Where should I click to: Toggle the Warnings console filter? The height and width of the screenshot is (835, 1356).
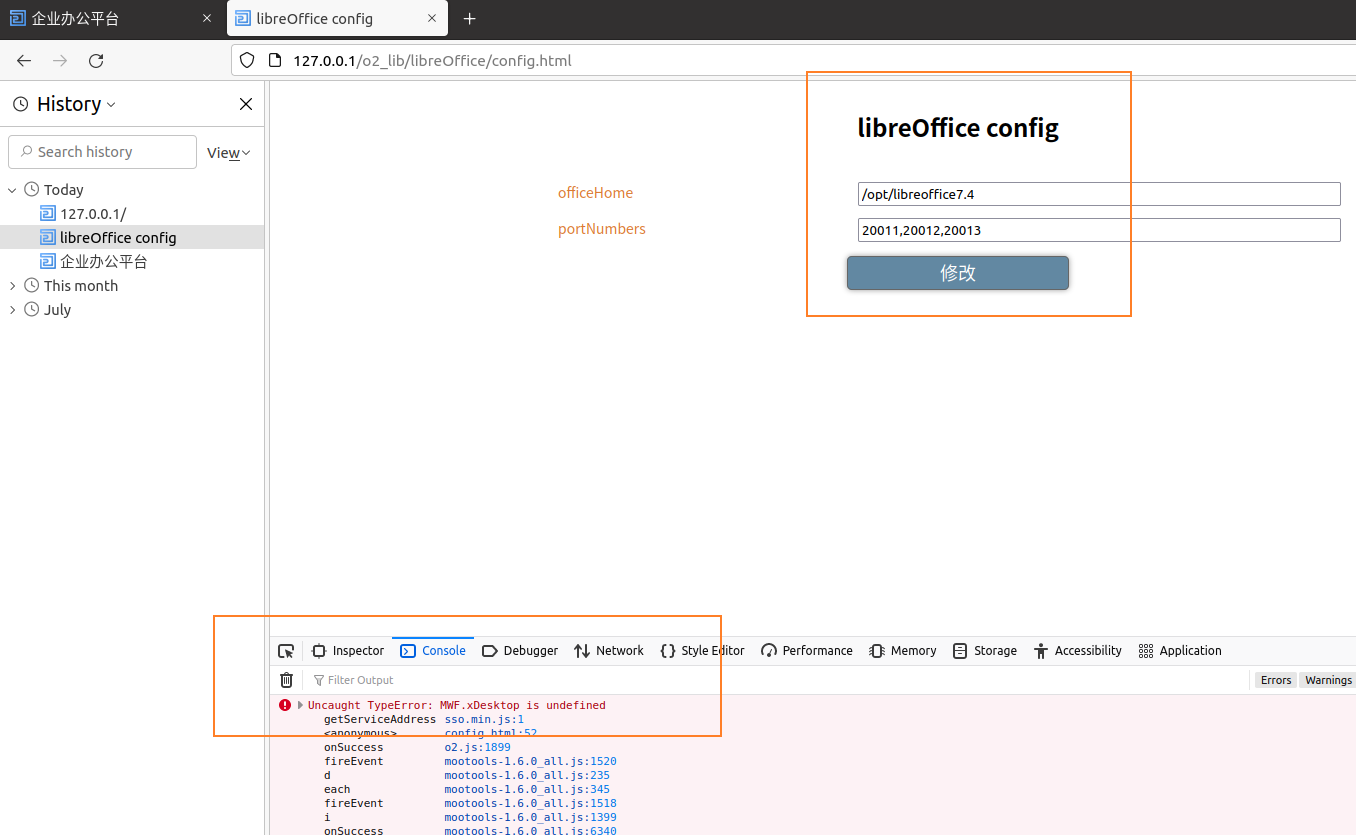tap(1329, 680)
